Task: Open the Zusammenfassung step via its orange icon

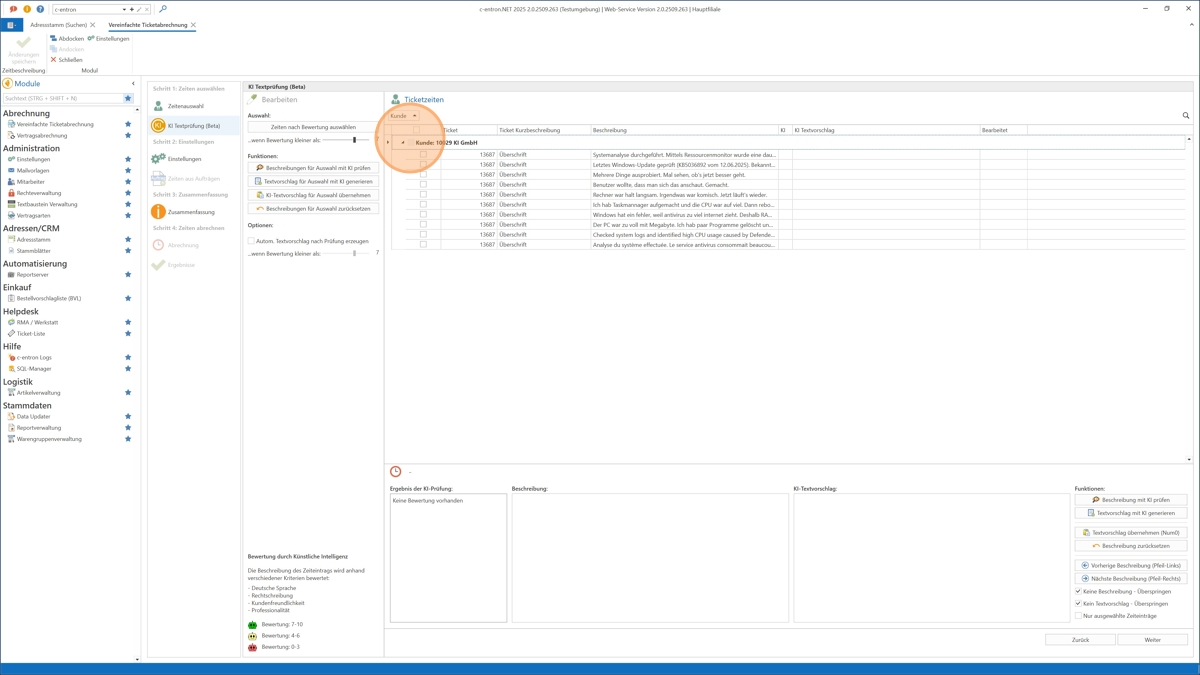Action: pos(158,212)
